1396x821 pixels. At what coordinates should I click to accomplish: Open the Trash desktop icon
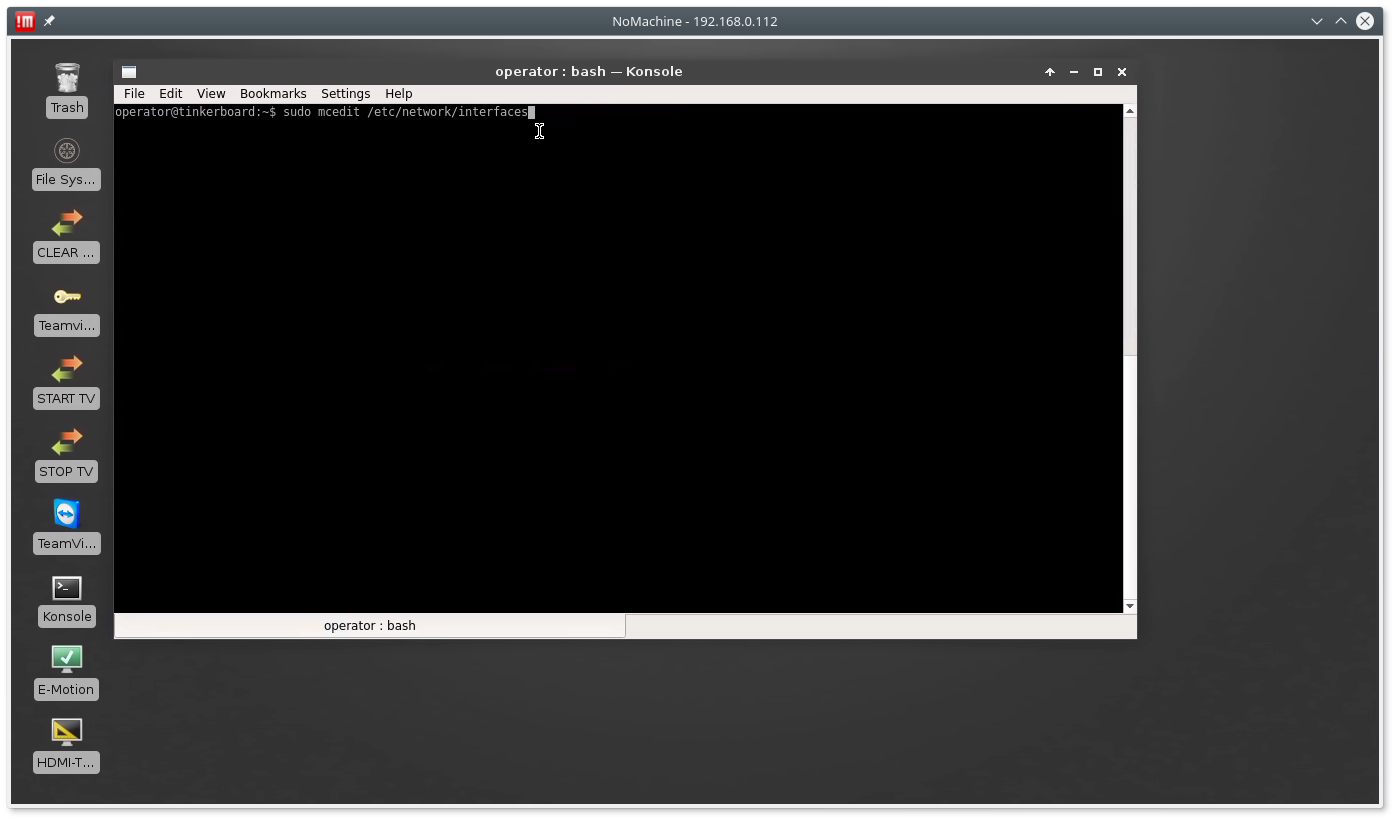(x=67, y=78)
